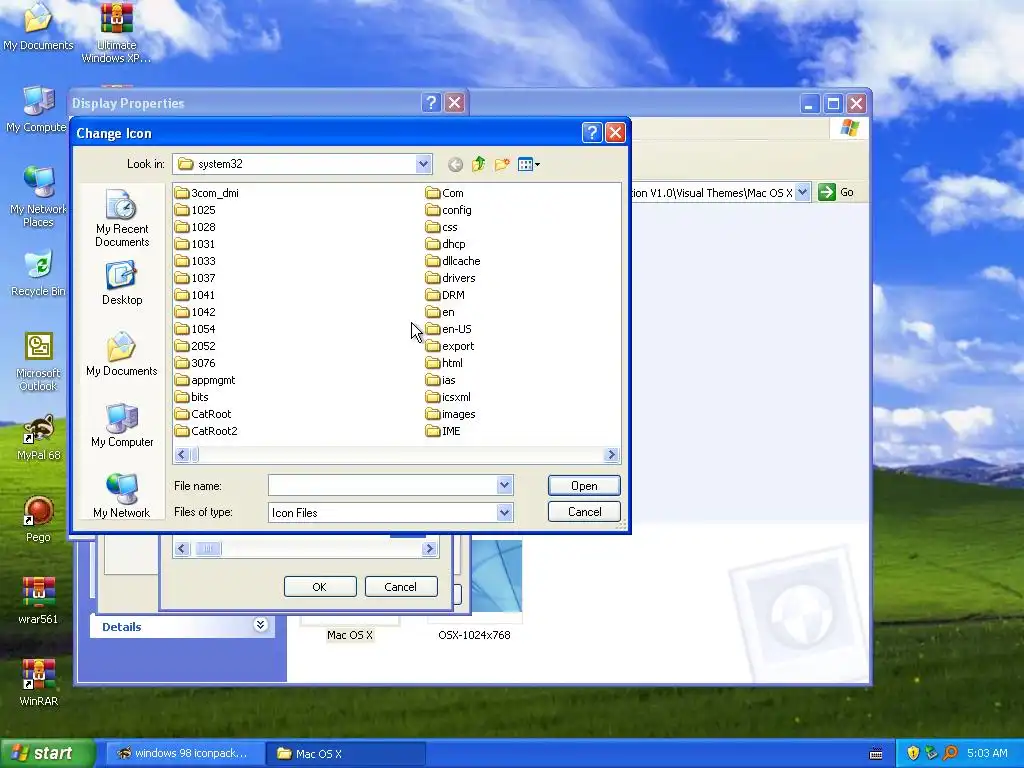The height and width of the screenshot is (768, 1024).
Task: Click Cancel beside the OK button
Action: (x=400, y=586)
